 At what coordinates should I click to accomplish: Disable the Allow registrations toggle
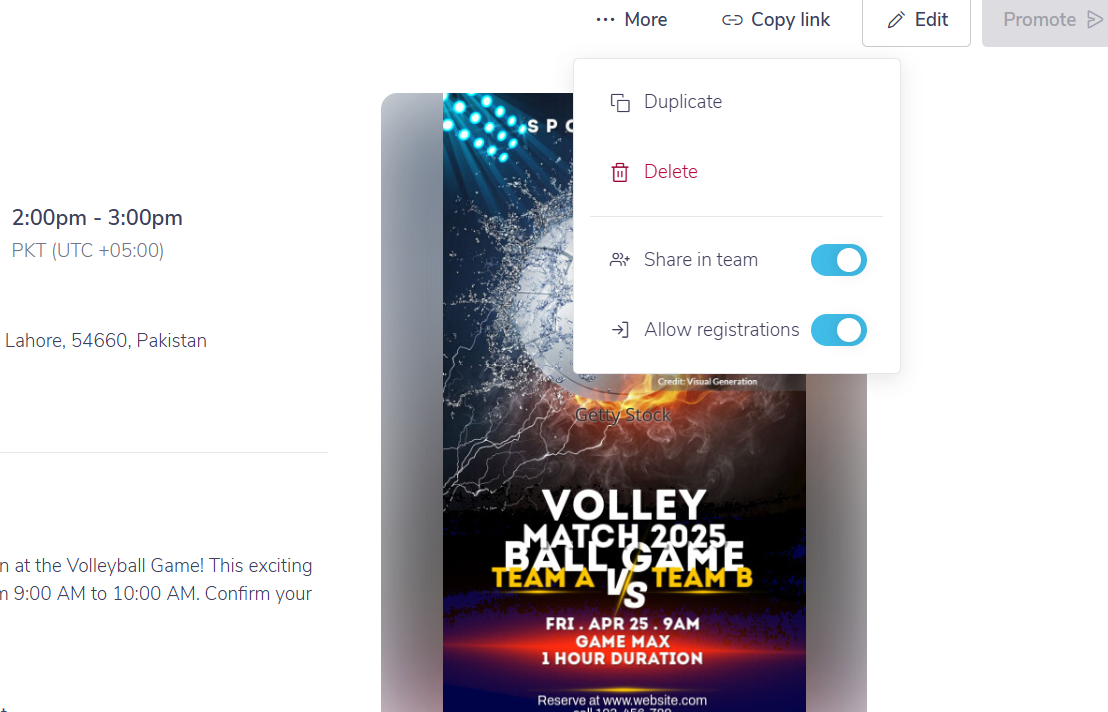pos(839,330)
